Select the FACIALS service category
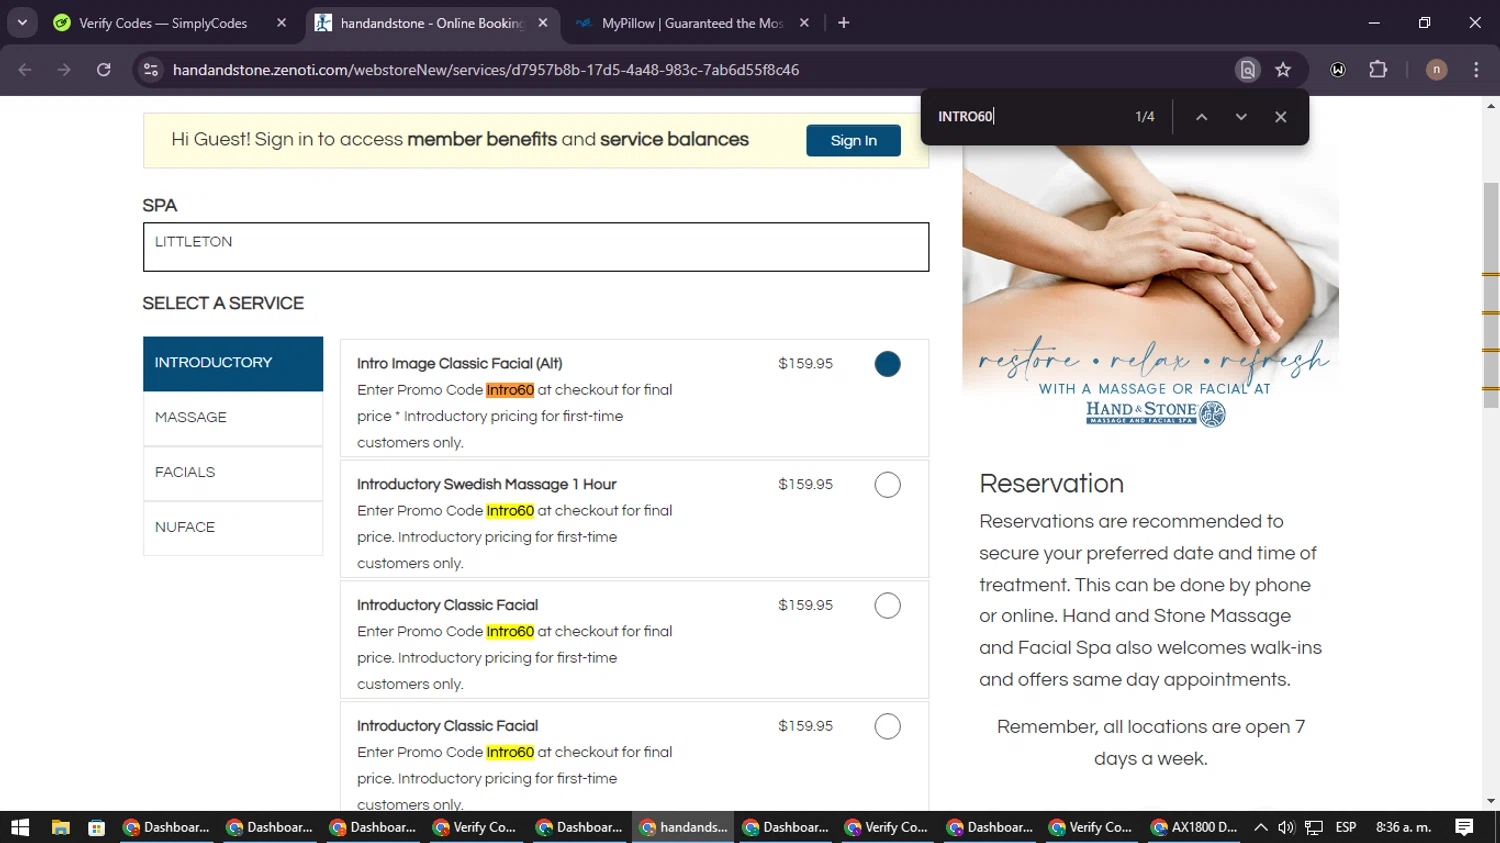 coord(233,473)
